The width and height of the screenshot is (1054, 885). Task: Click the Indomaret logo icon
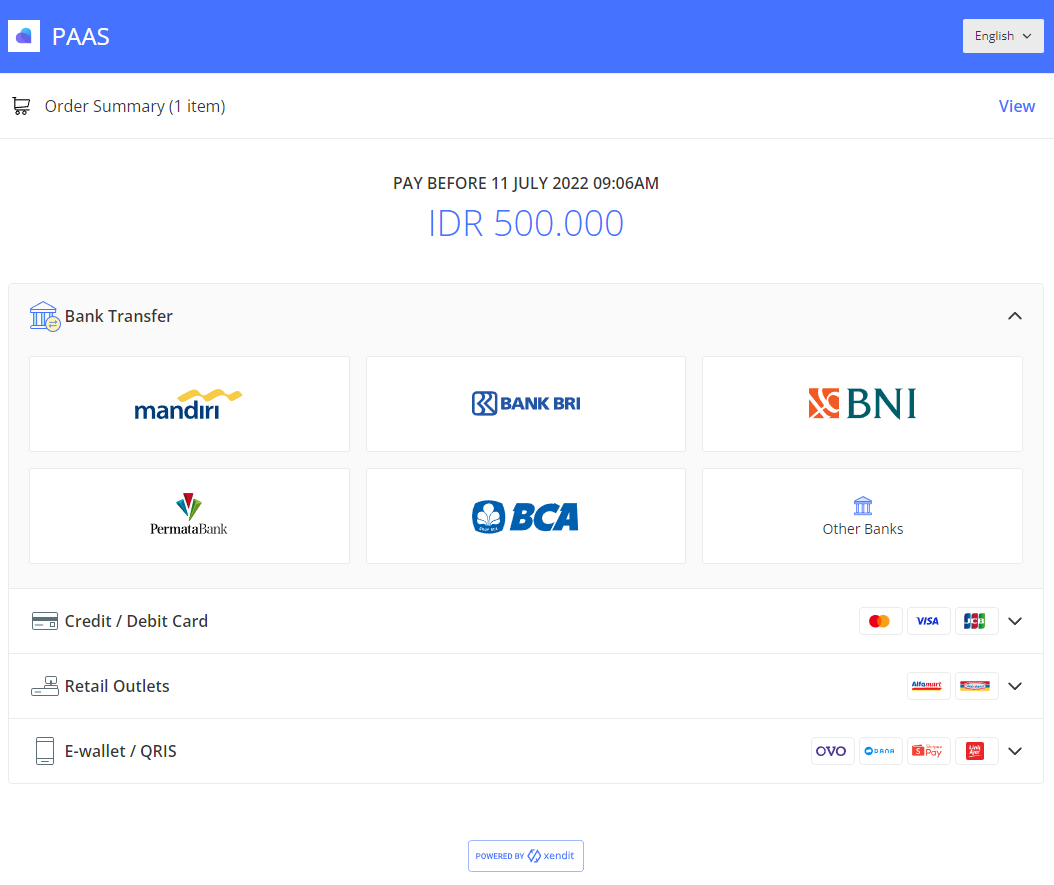click(975, 686)
